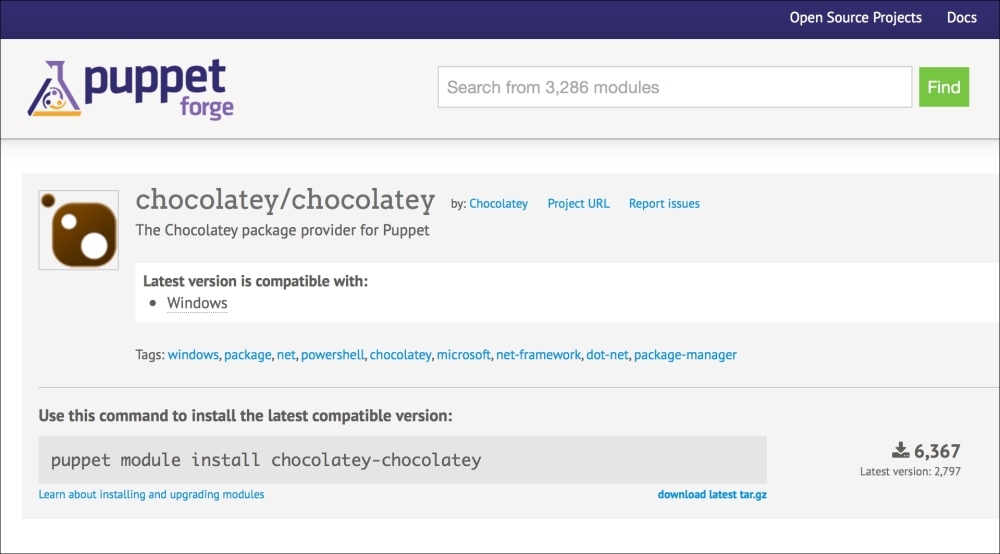Image resolution: width=1000 pixels, height=554 pixels.
Task: Open the Report issues link
Action: [x=664, y=203]
